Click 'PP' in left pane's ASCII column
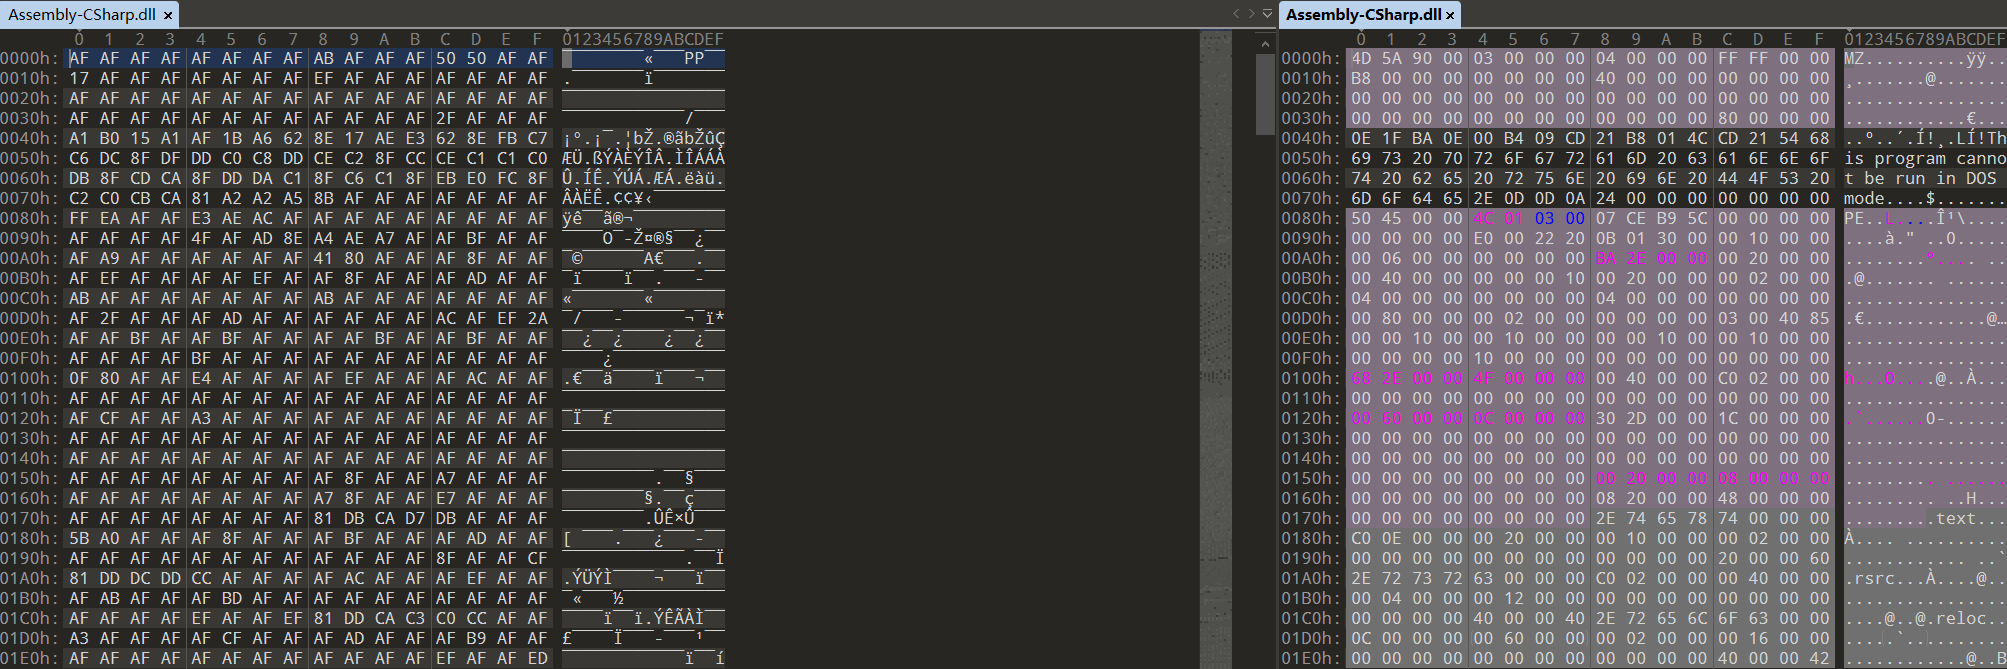2007x669 pixels. pyautogui.click(x=694, y=58)
